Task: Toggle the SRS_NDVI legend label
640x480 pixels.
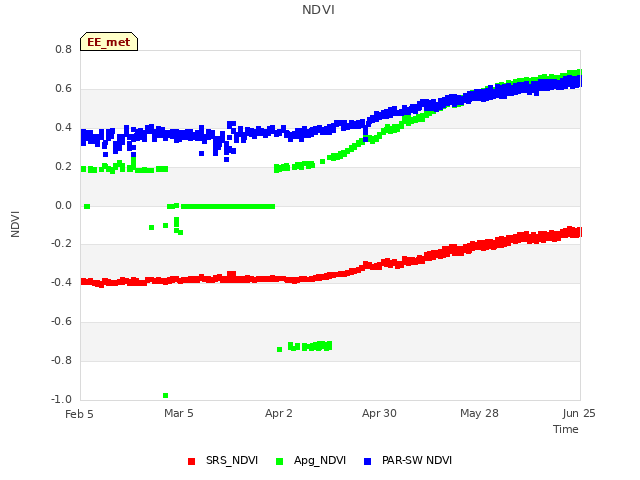Action: [x=232, y=460]
